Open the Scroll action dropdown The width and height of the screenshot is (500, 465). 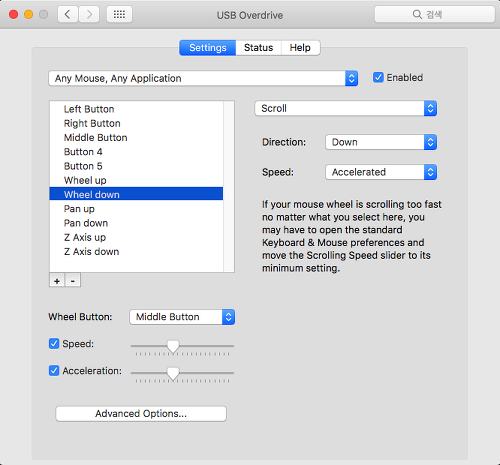[346, 108]
